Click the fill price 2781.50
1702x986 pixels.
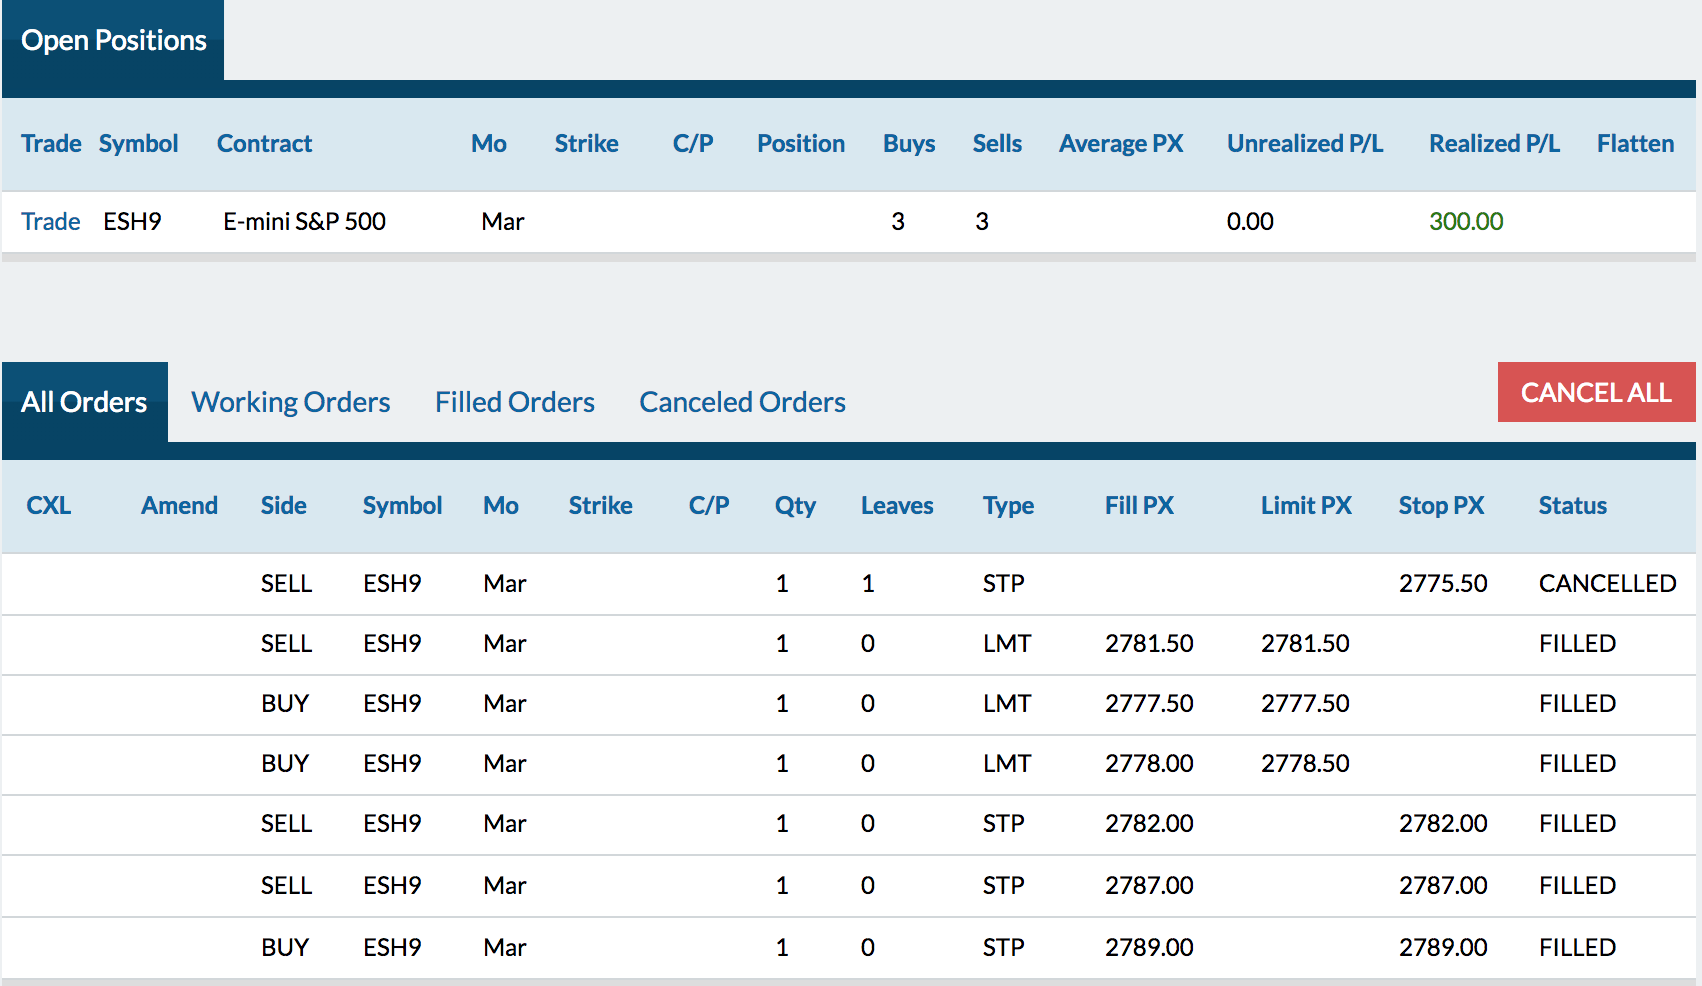coord(1149,643)
